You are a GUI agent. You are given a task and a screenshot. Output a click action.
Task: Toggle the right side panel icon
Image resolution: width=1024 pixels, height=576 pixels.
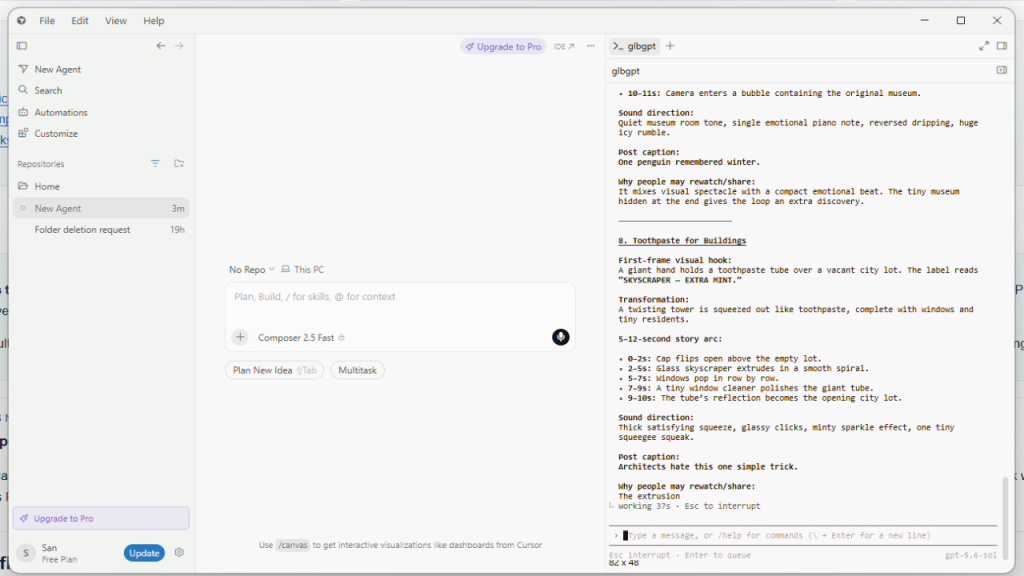[1002, 46]
